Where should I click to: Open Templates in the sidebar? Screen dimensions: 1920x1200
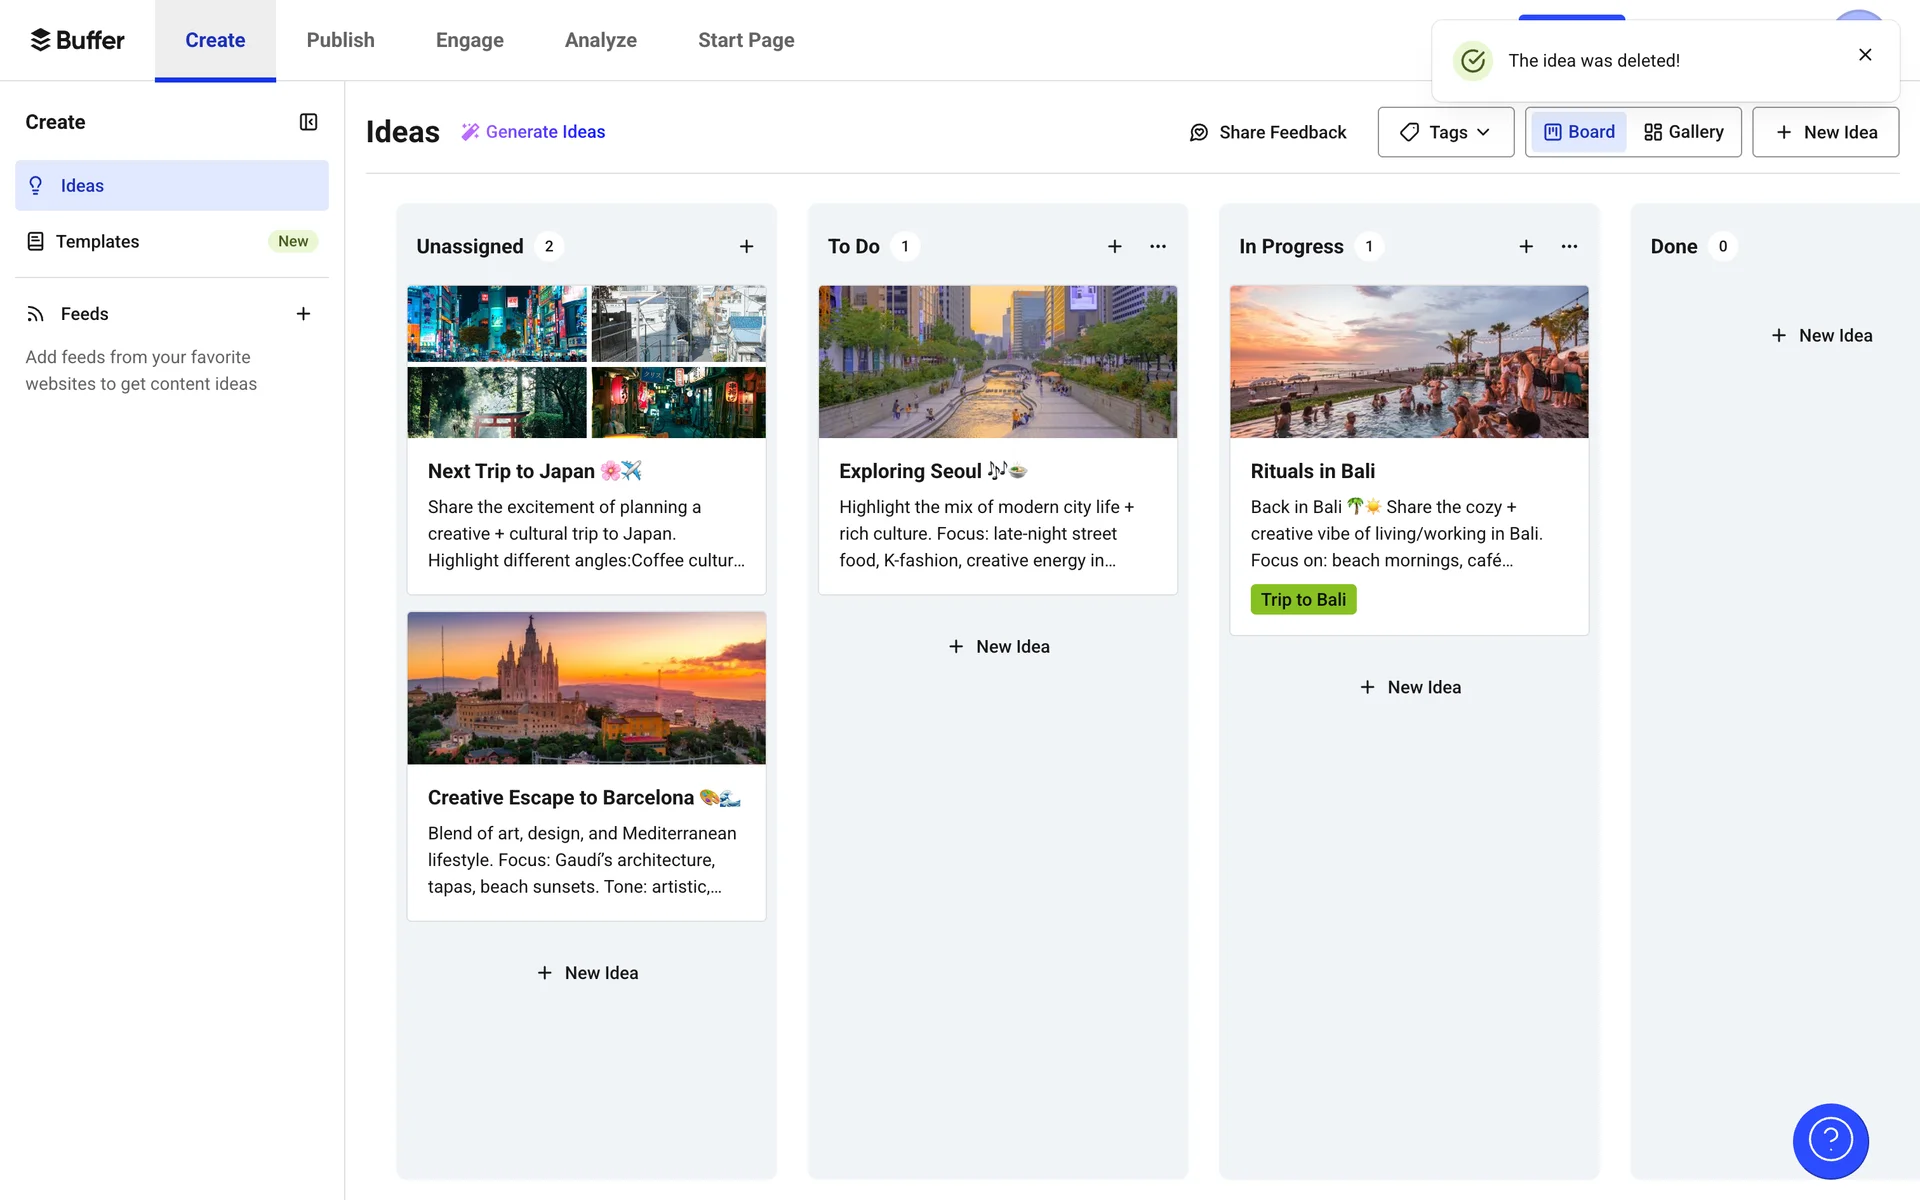click(x=98, y=241)
